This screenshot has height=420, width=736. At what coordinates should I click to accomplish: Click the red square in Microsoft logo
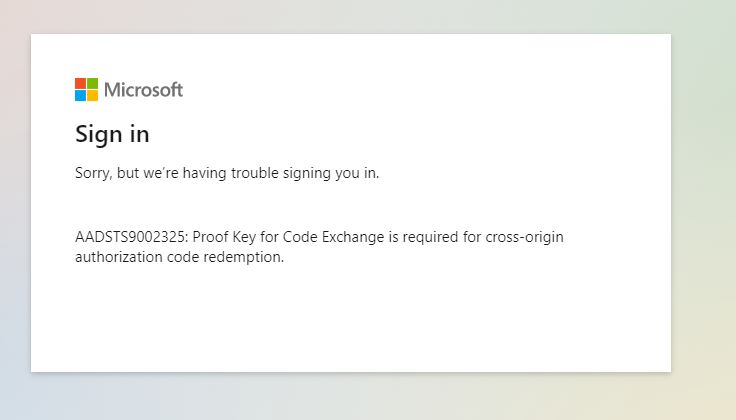80,84
